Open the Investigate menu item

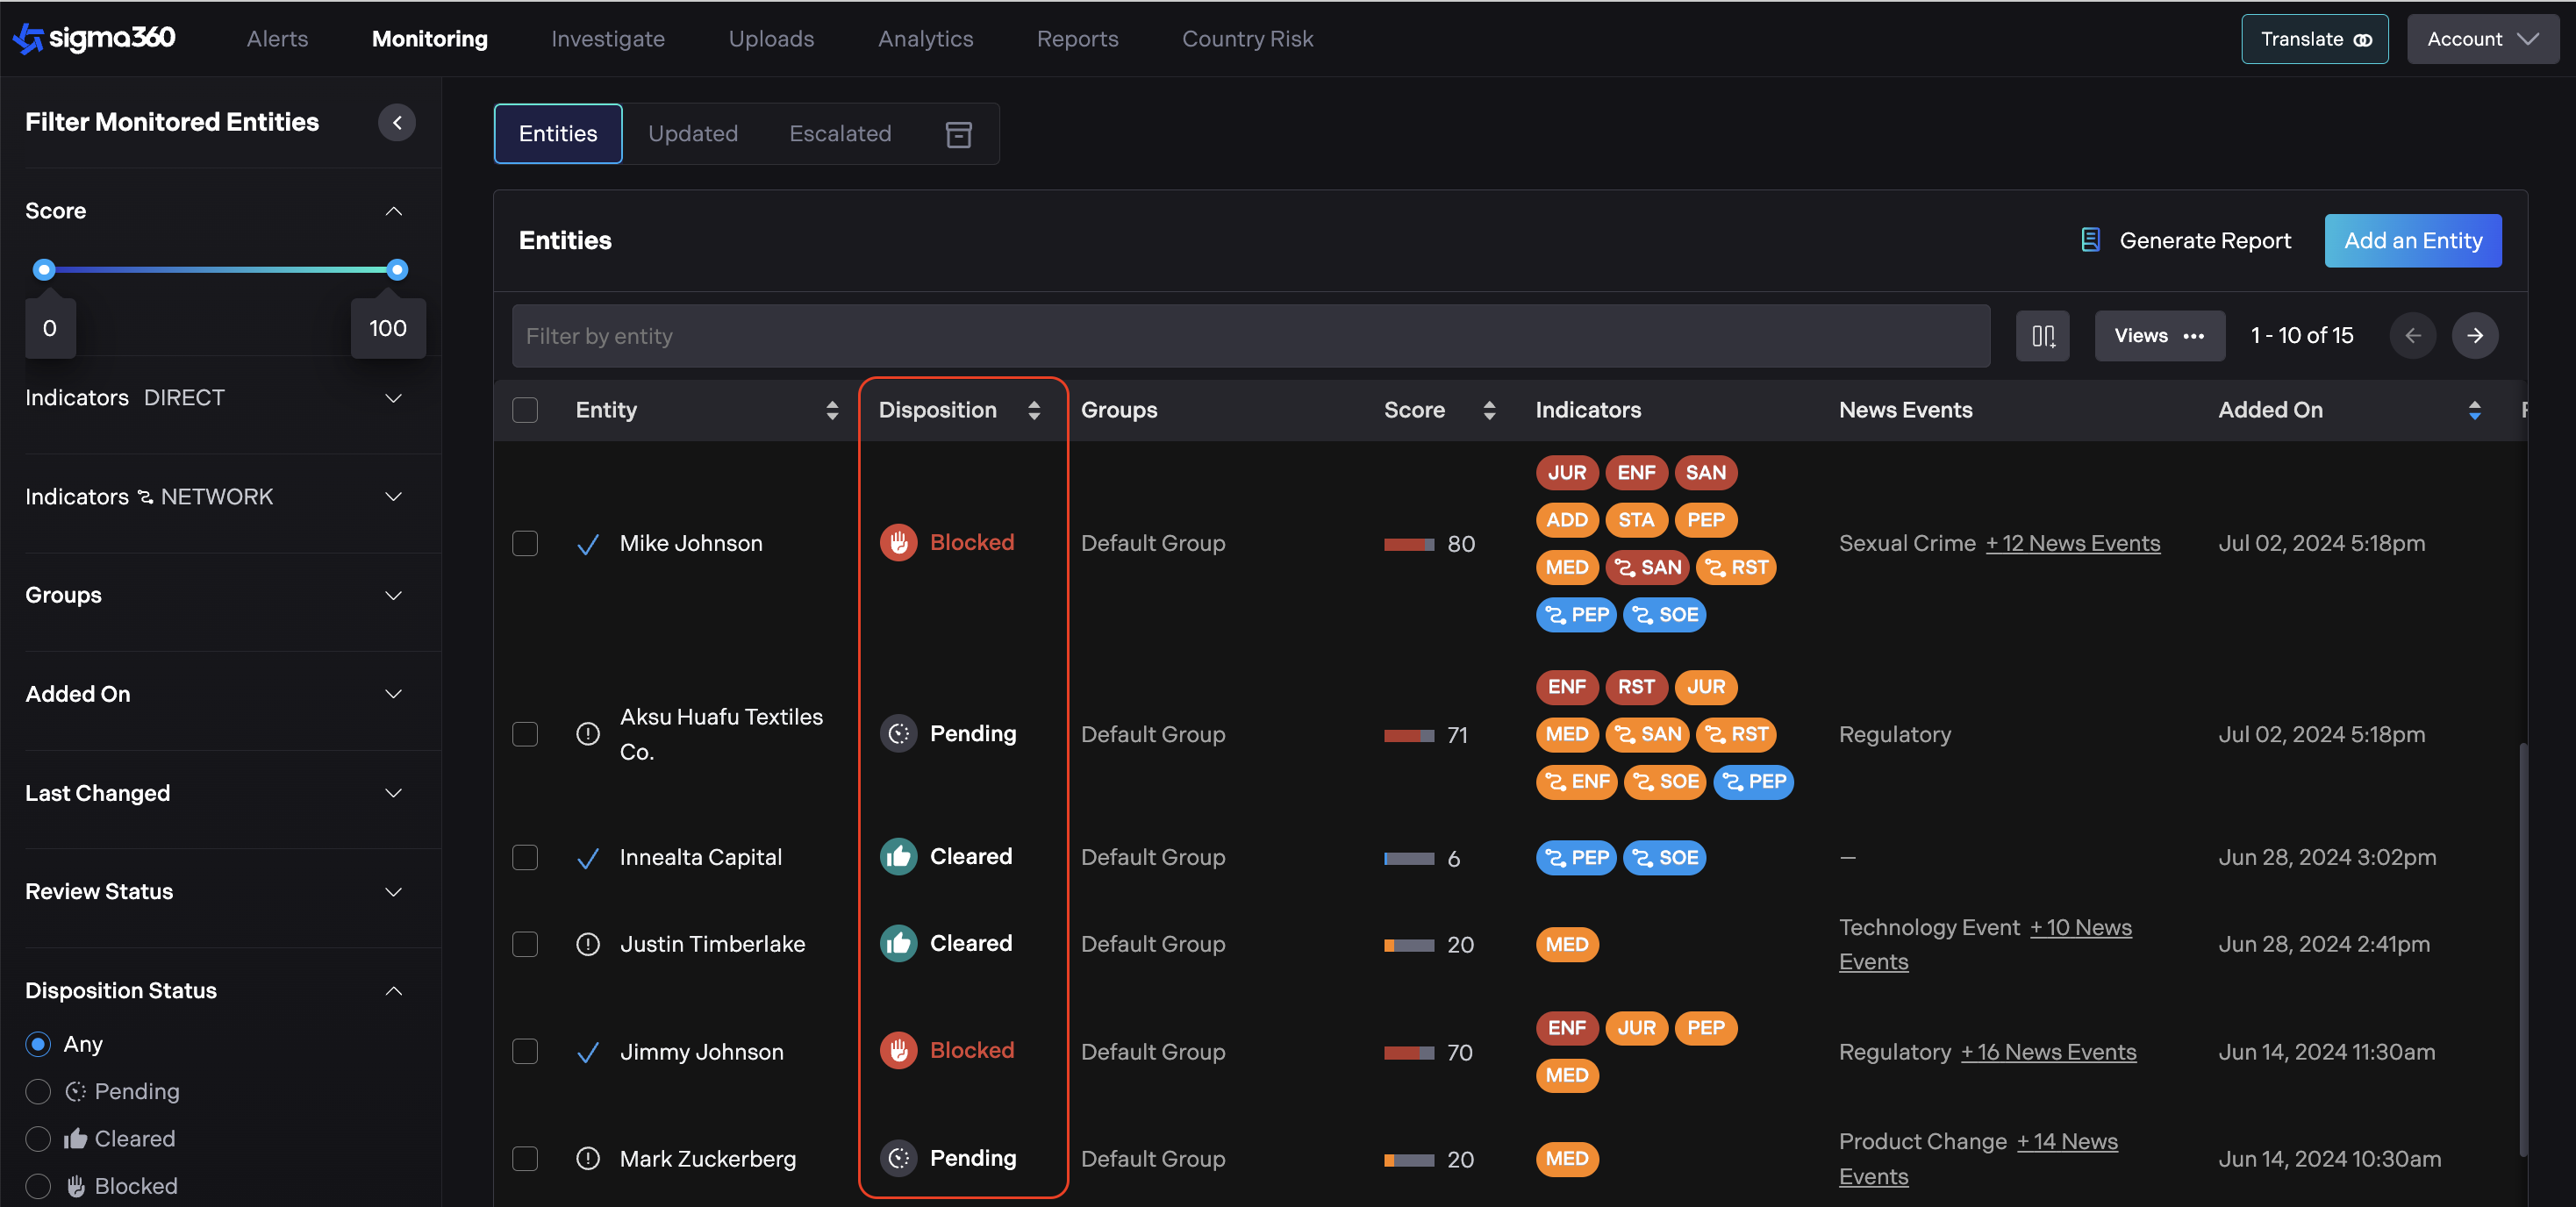(x=607, y=39)
